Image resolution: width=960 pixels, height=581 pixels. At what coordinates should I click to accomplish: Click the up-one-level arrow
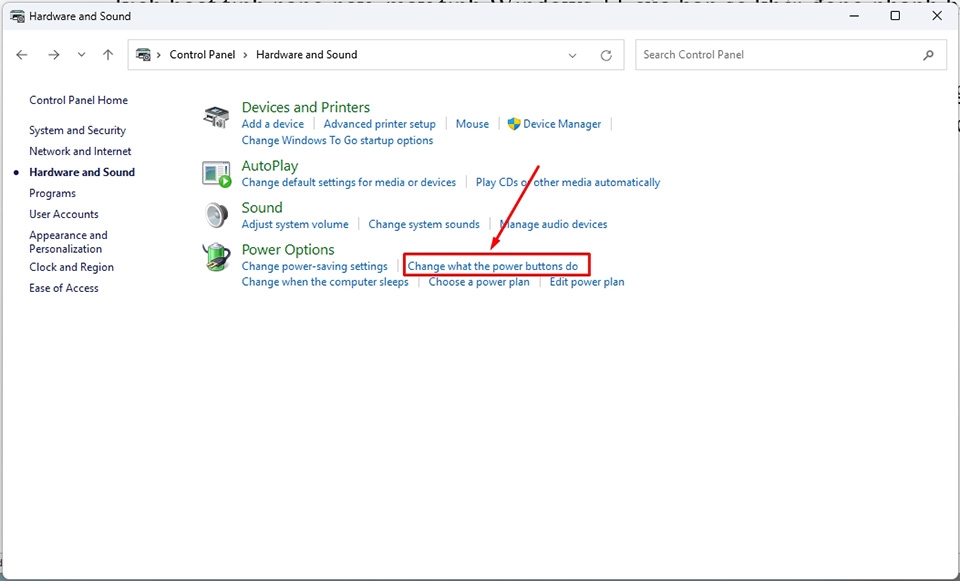(x=108, y=55)
